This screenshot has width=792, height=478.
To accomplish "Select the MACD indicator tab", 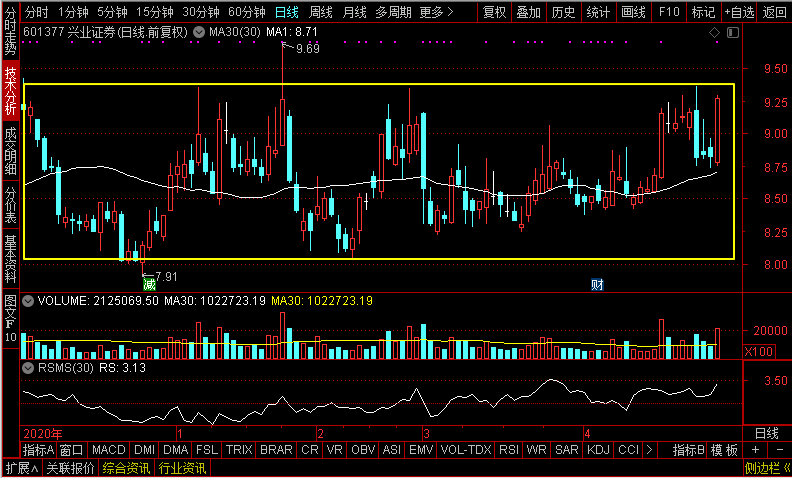I will click(x=109, y=449).
